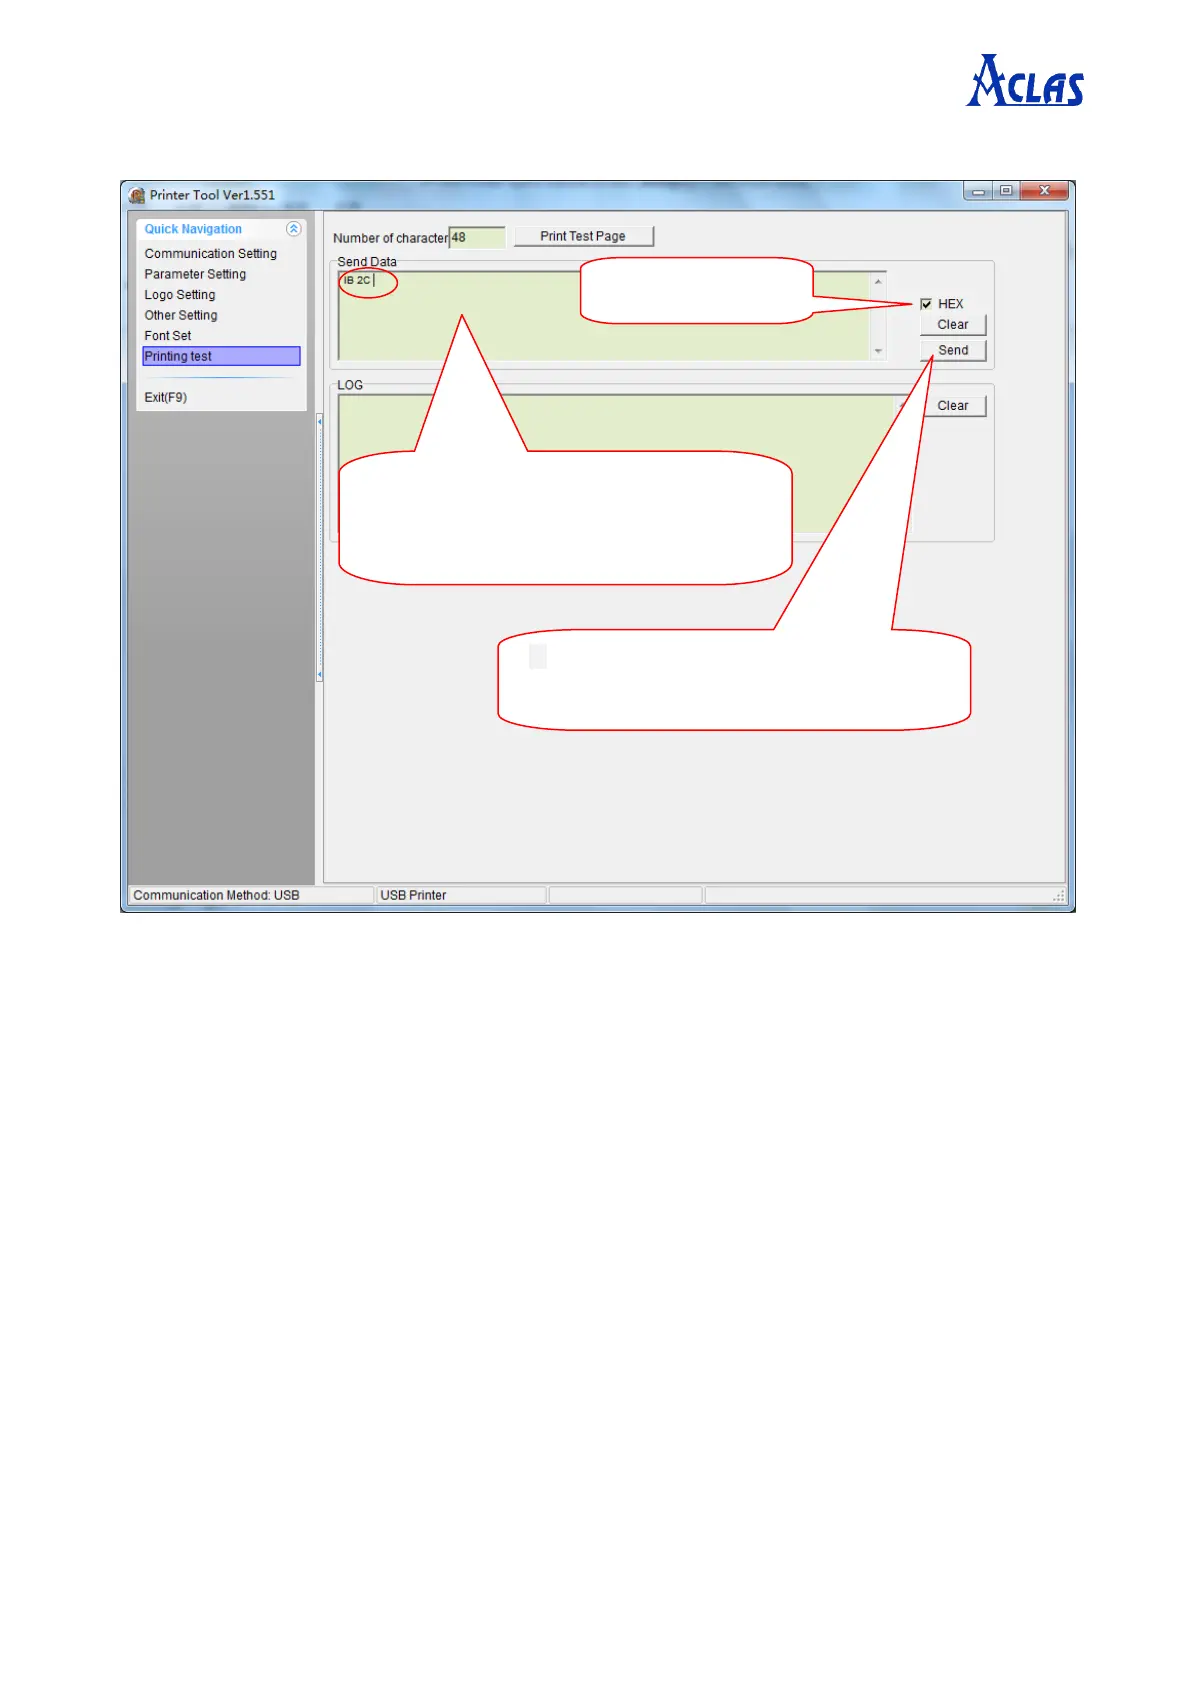Click the Quick Navigation header text

193,229
